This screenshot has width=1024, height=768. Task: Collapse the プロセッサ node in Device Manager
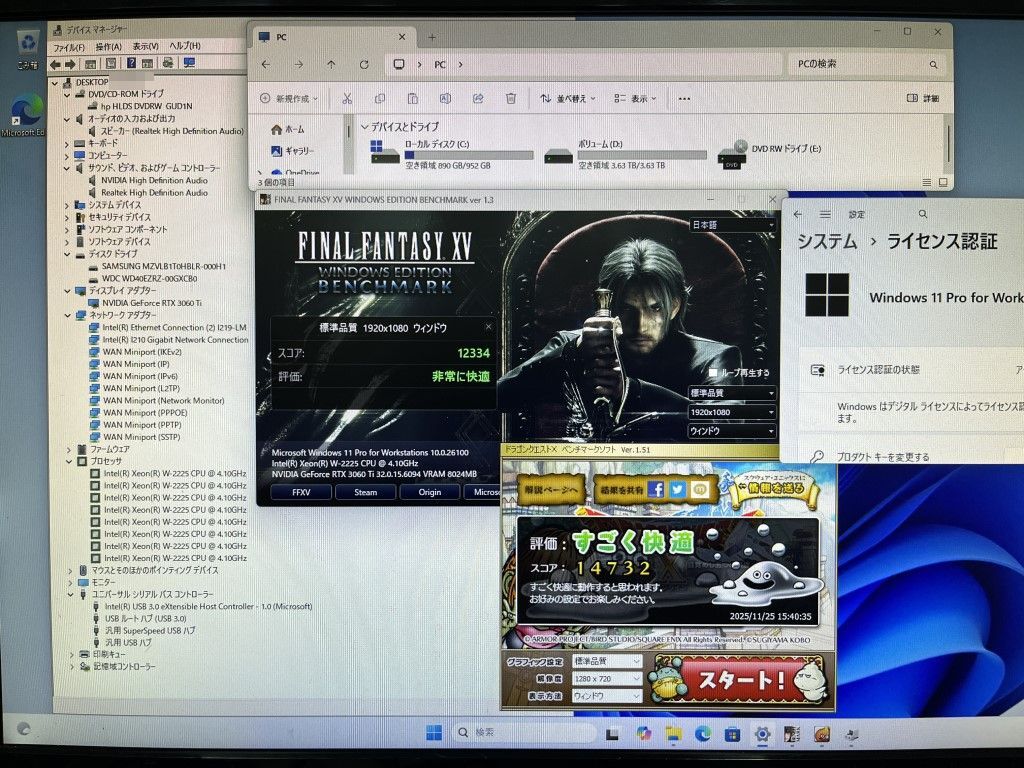point(69,461)
